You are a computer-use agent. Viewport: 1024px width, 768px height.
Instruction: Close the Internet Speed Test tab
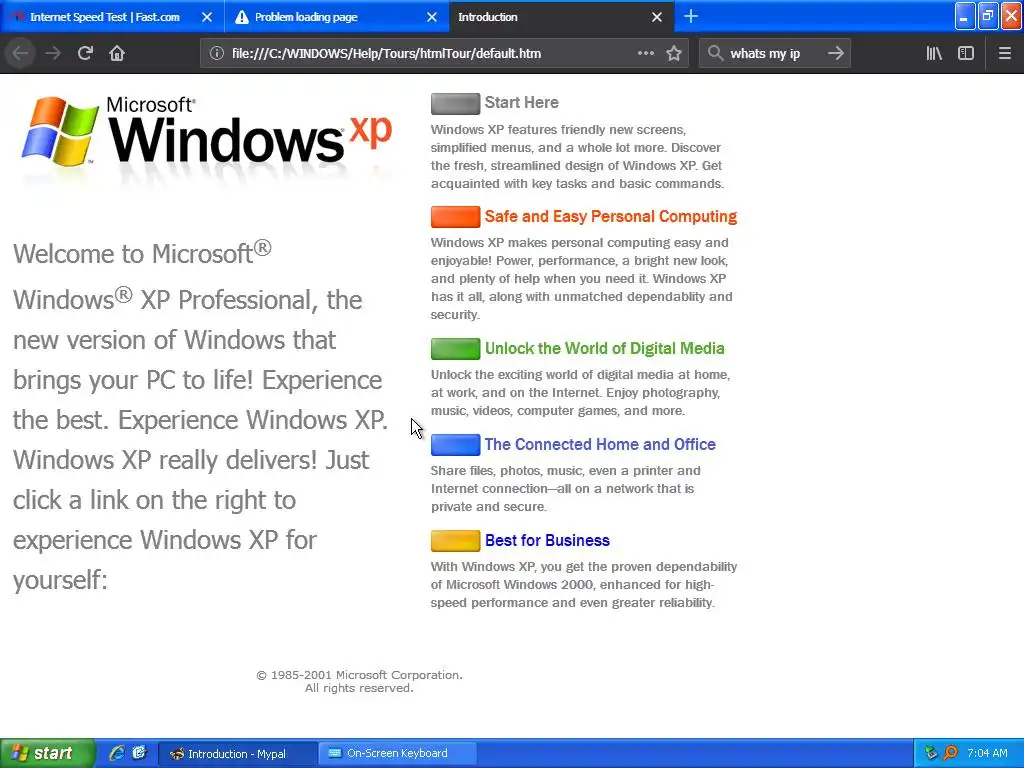[x=207, y=17]
